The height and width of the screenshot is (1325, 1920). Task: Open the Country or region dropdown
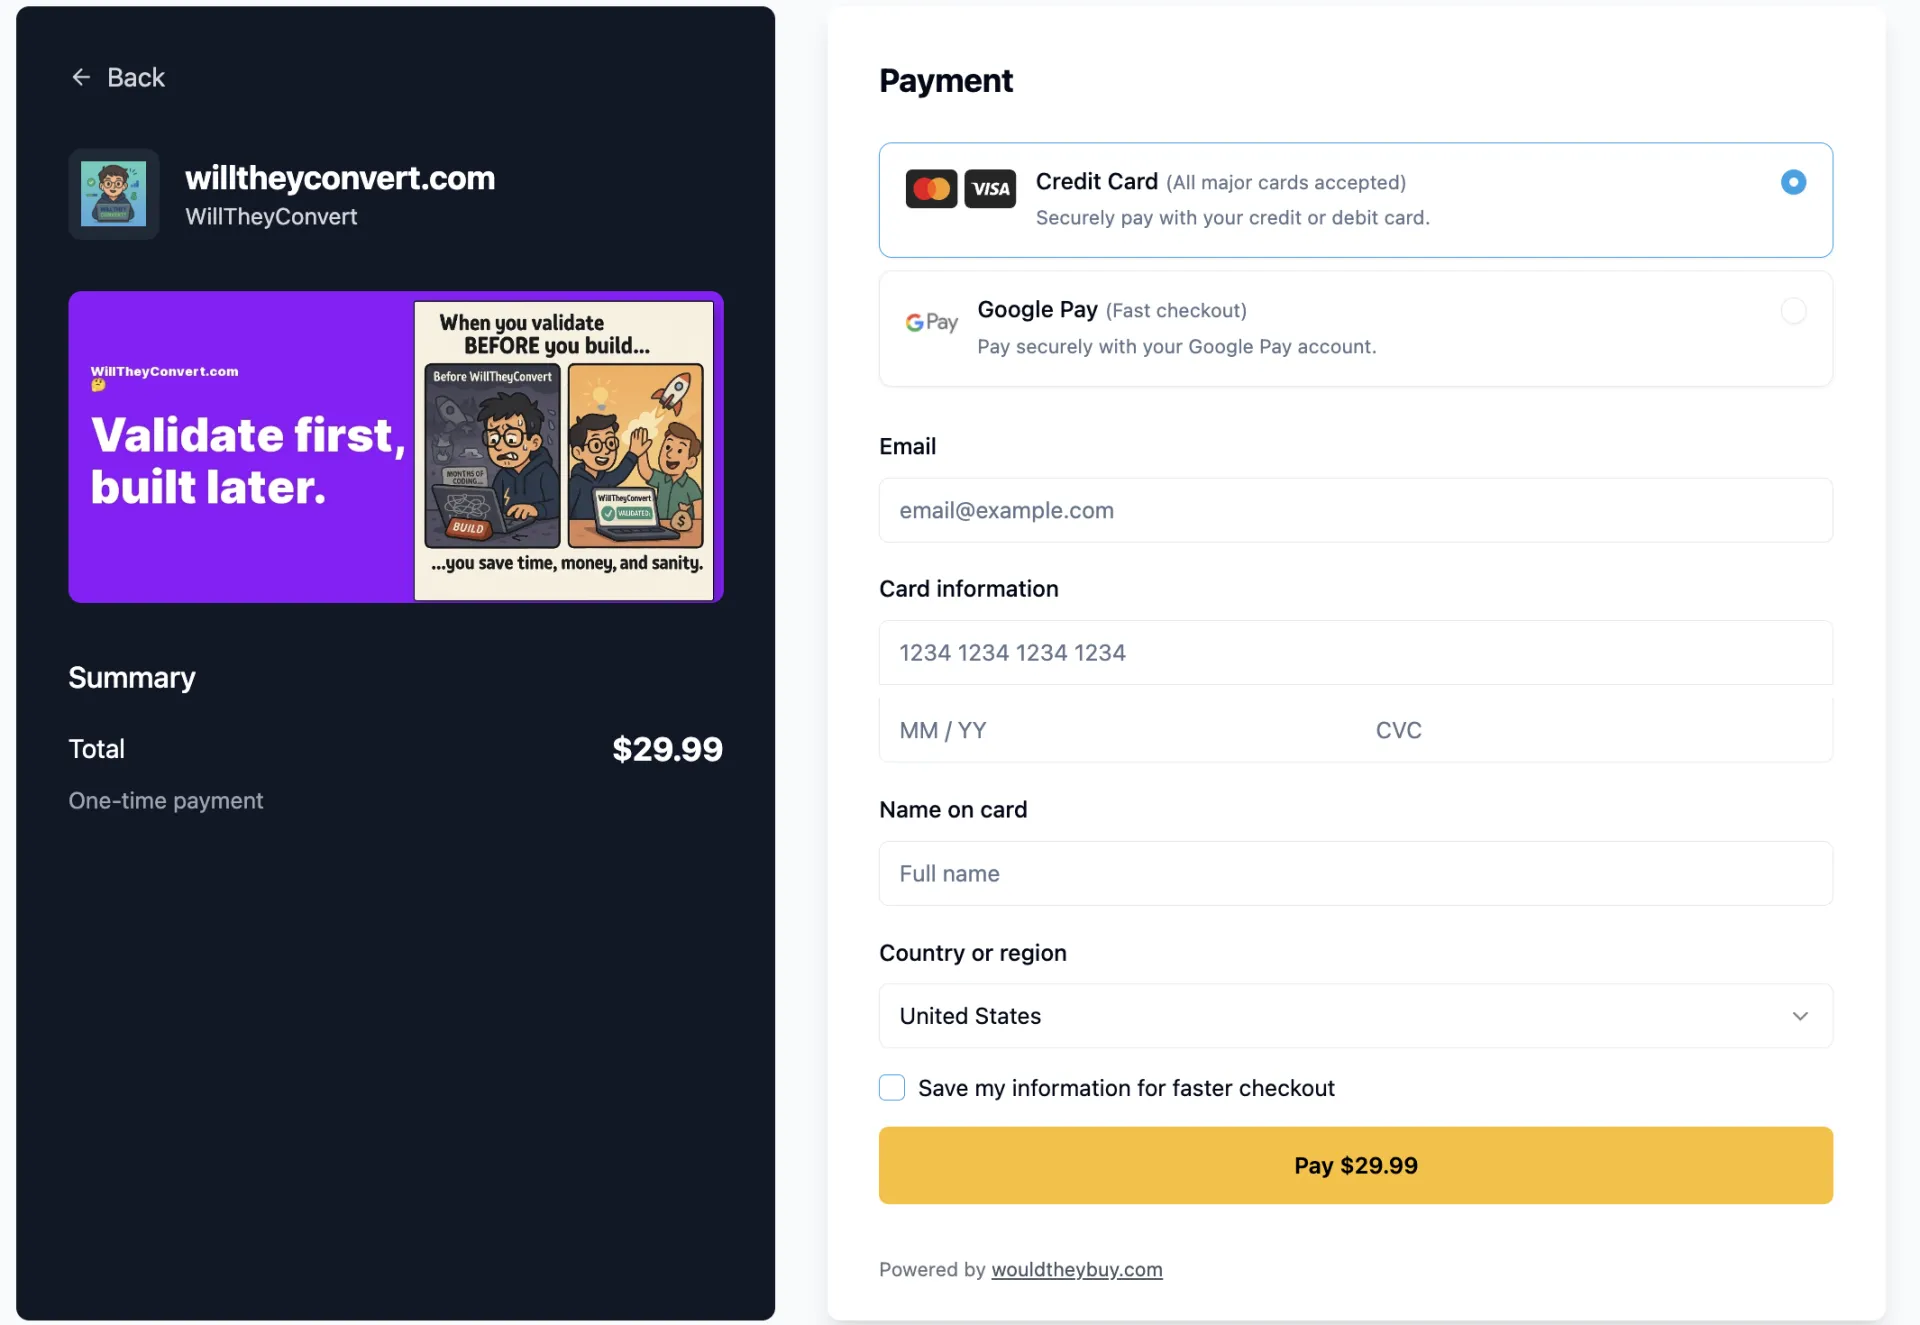pyautogui.click(x=1355, y=1016)
